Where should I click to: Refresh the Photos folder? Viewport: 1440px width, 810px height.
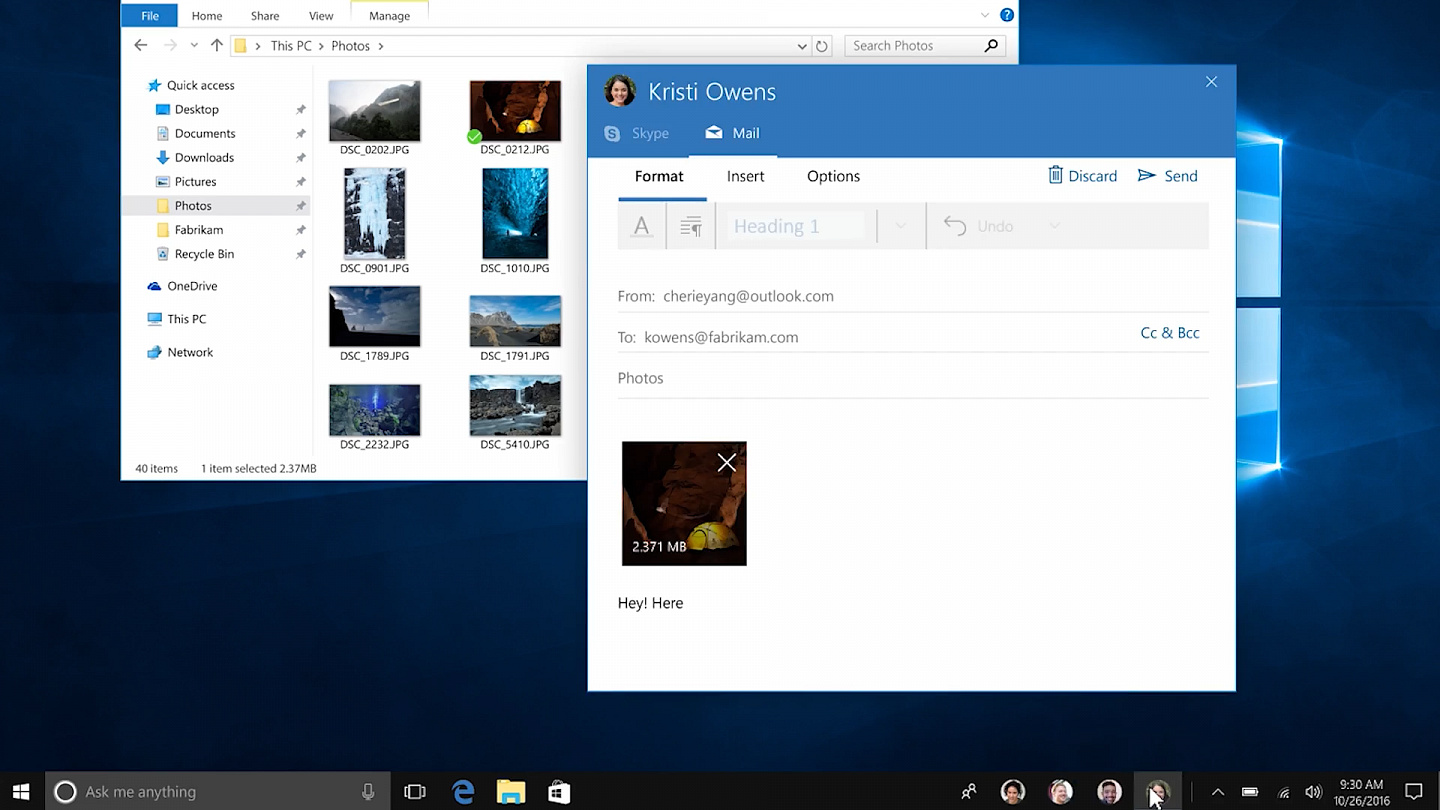tap(822, 46)
